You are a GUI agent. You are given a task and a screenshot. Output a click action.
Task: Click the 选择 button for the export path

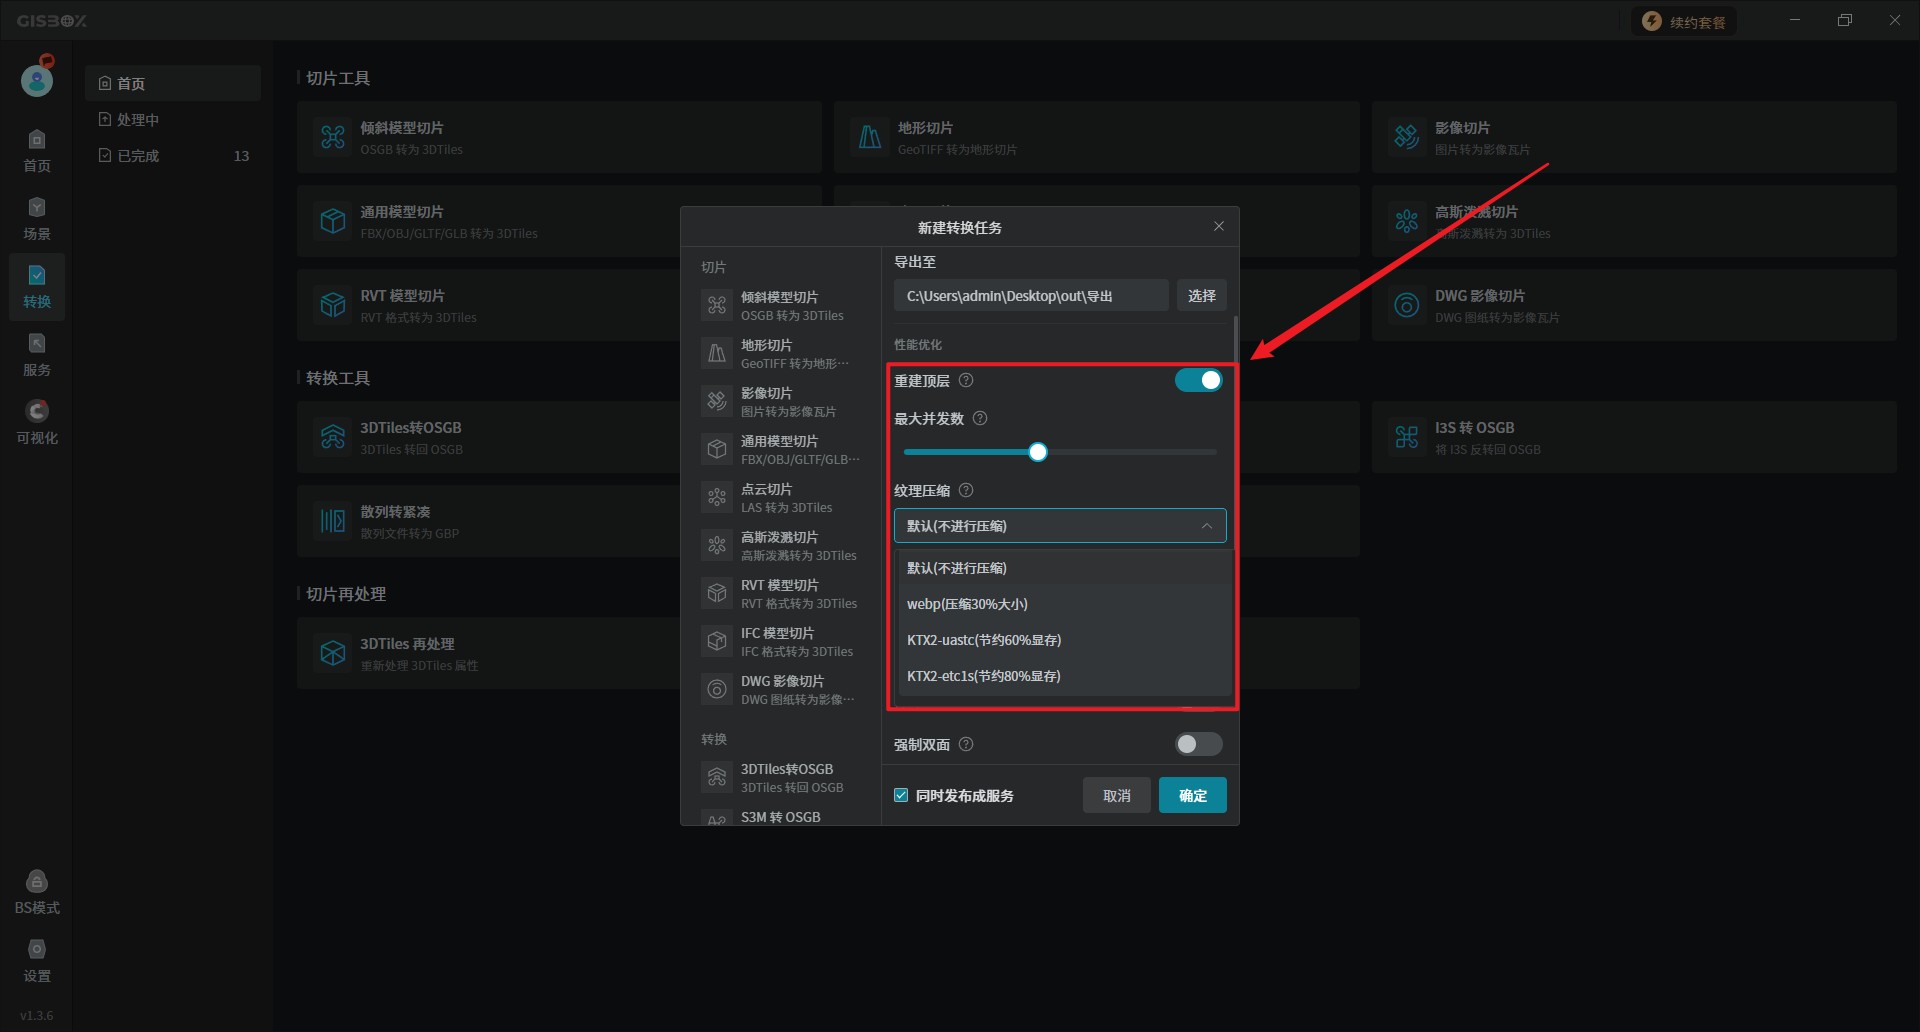pos(1201,296)
